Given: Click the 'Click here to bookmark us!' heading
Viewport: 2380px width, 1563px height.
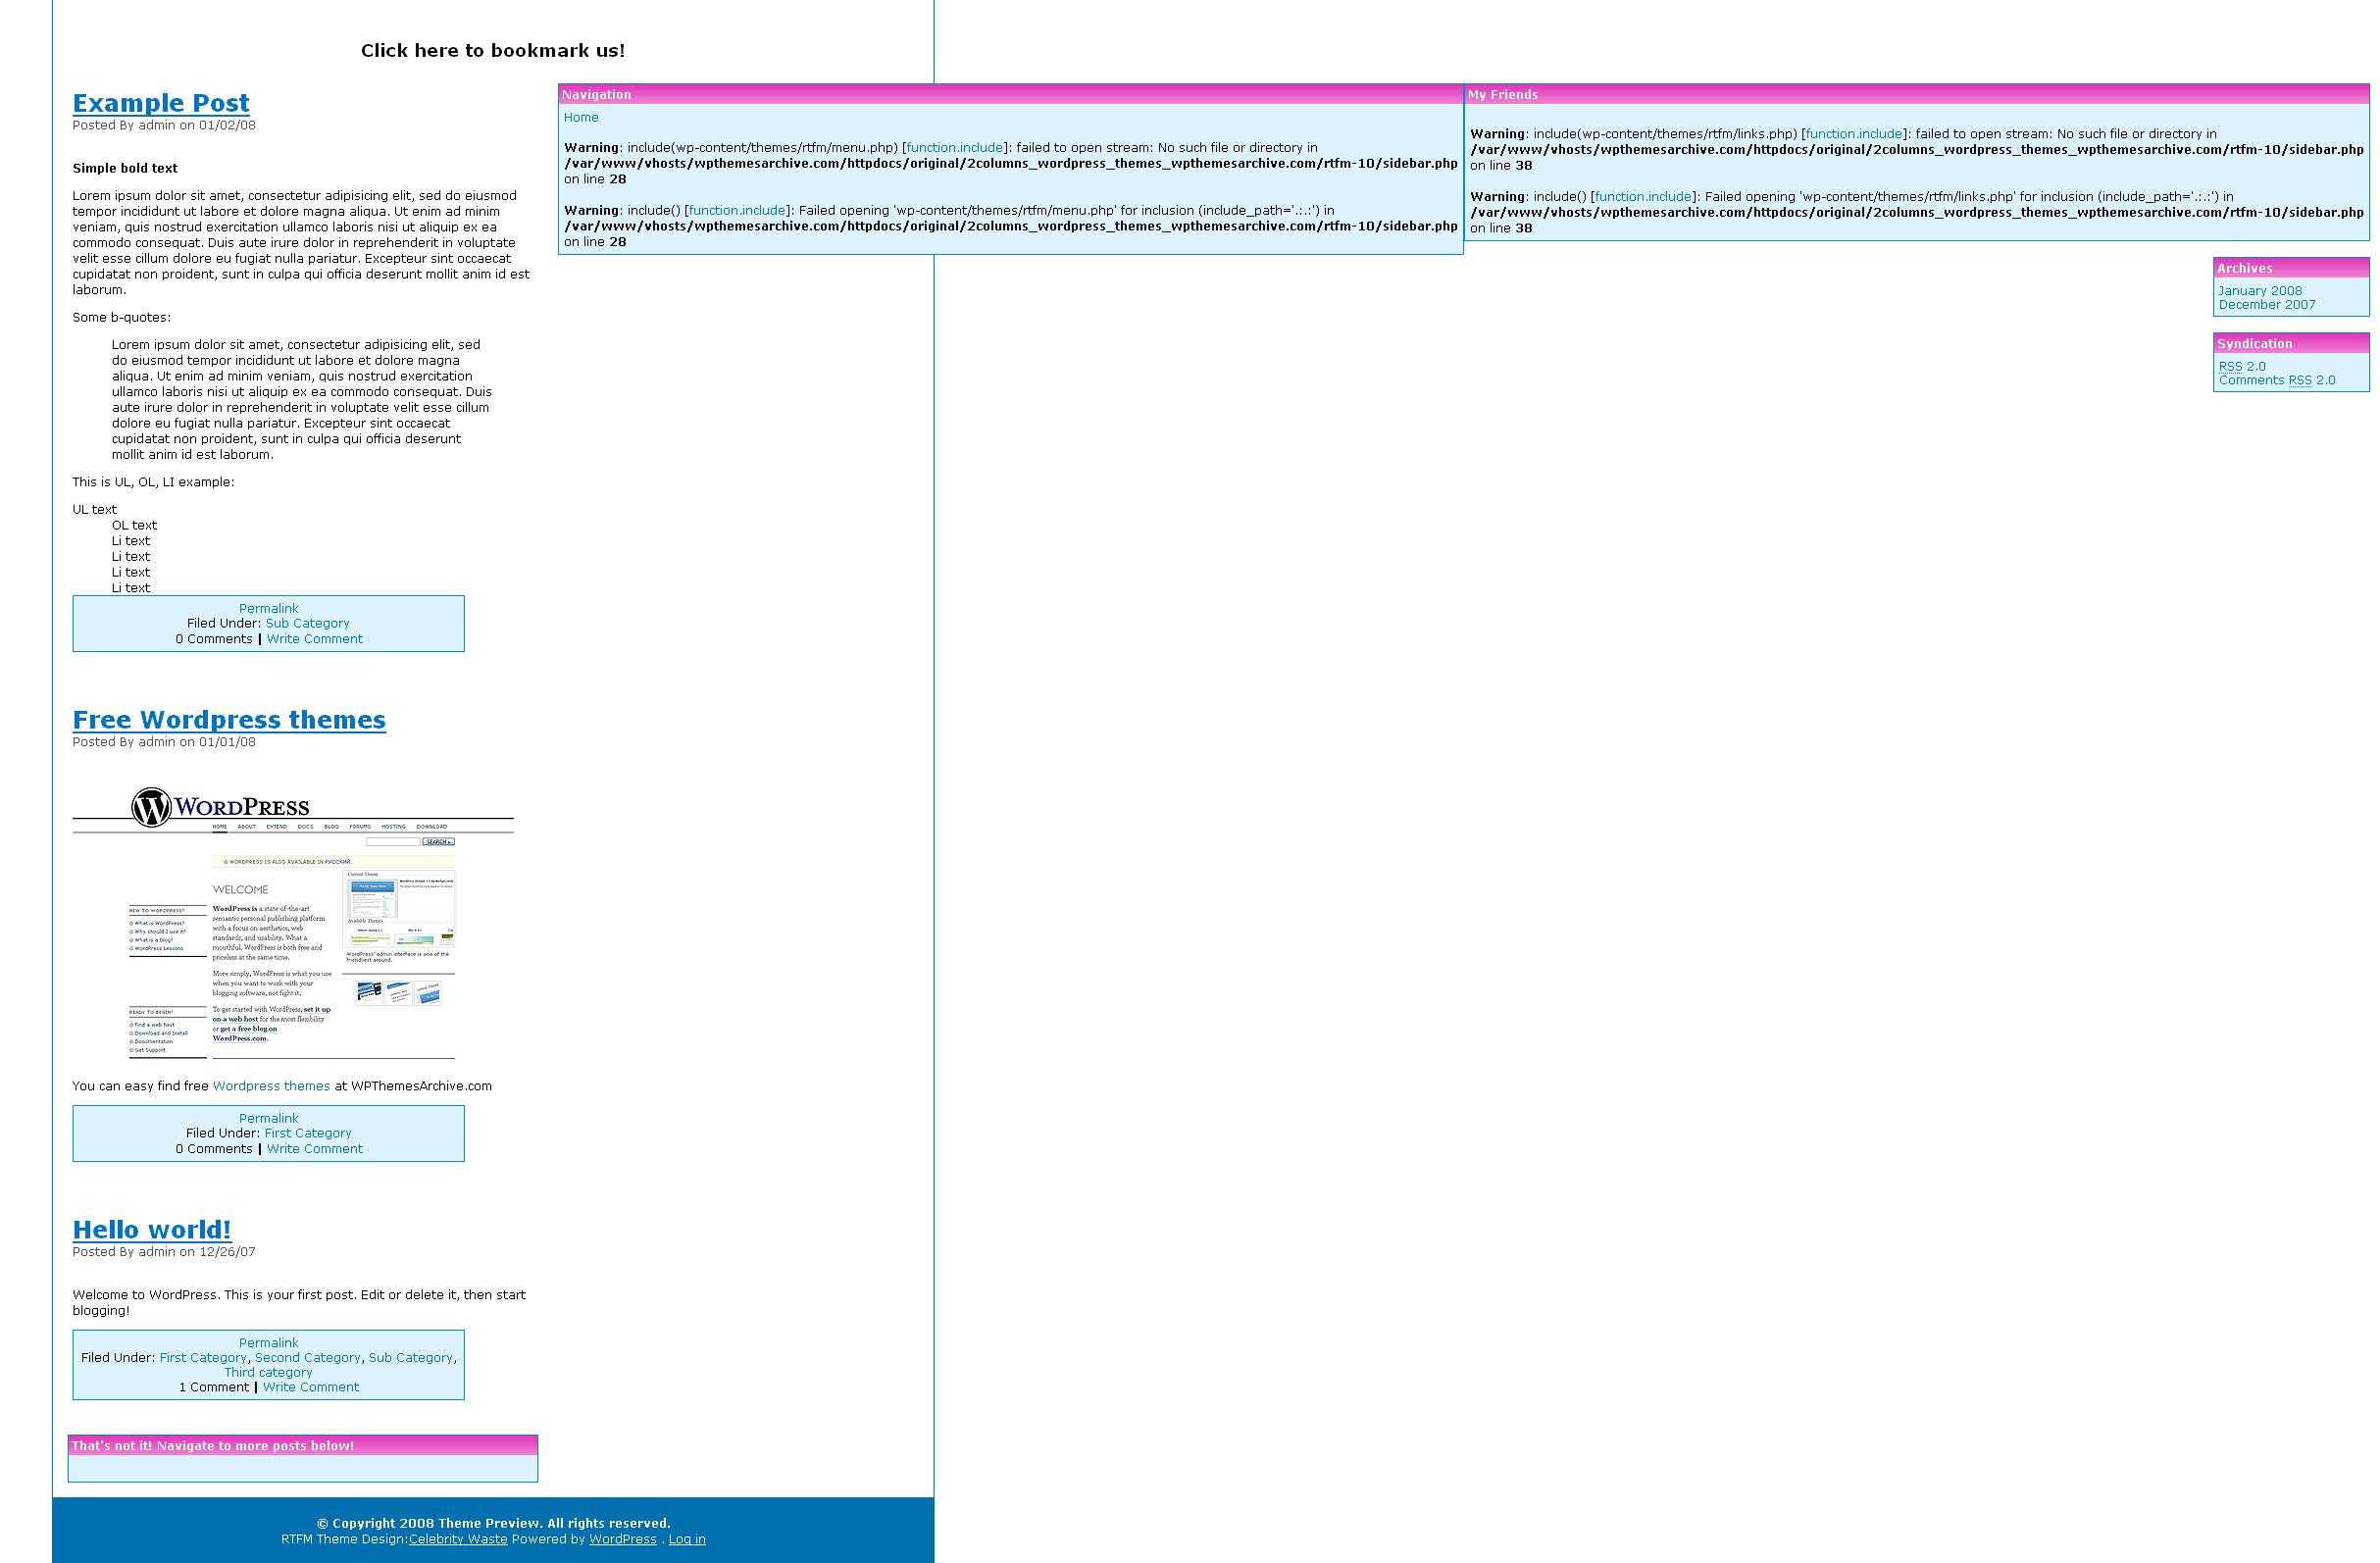Looking at the screenshot, I should tap(492, 51).
